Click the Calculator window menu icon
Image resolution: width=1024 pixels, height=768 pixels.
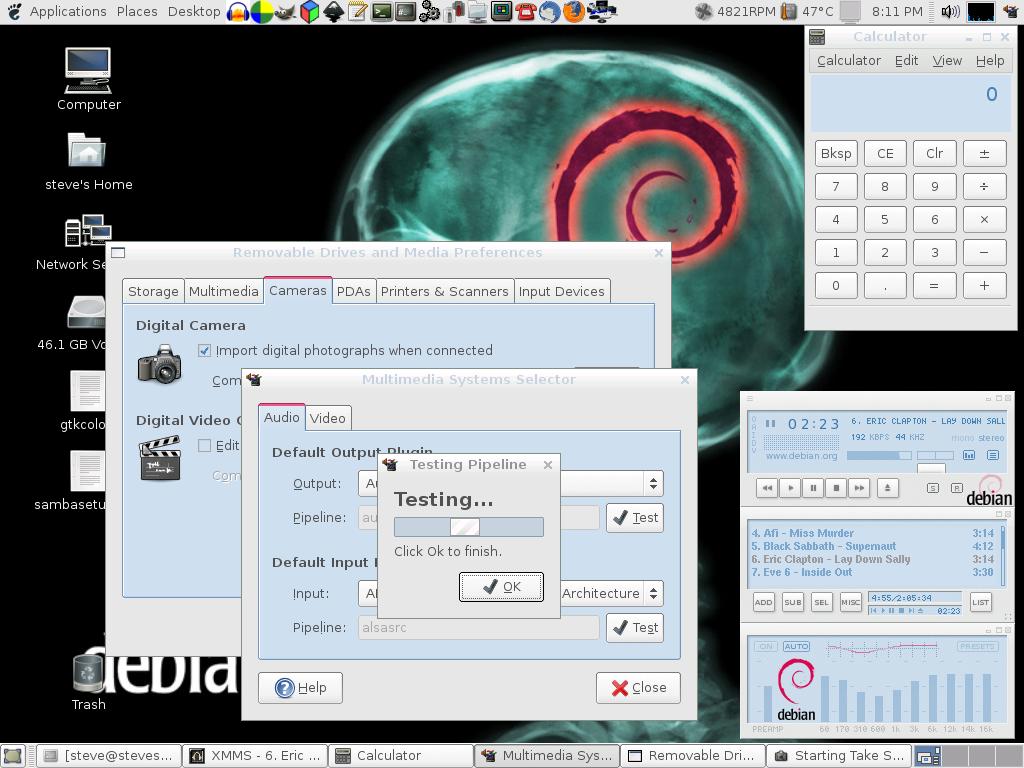tap(817, 37)
